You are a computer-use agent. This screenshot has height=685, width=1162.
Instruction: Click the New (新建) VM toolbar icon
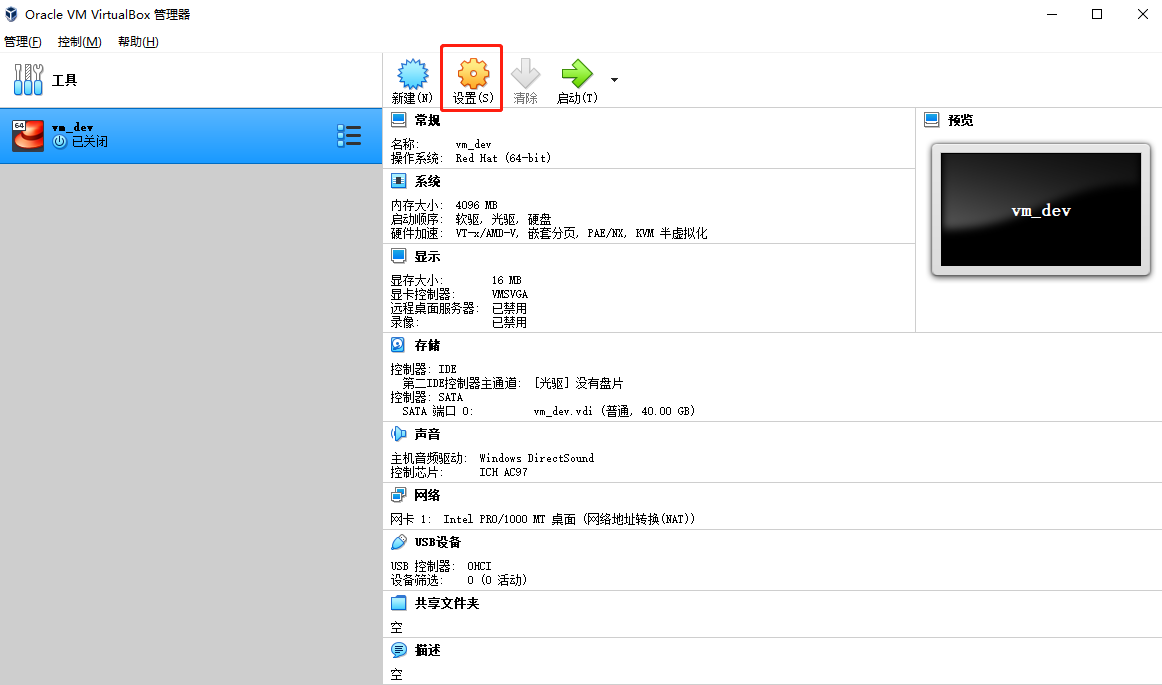click(412, 74)
